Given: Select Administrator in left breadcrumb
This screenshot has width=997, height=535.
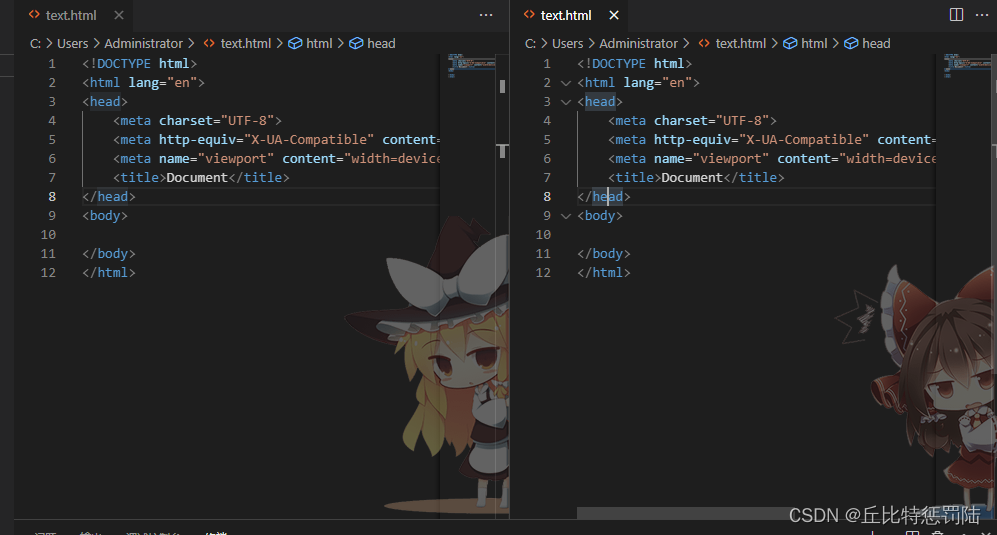Looking at the screenshot, I should (x=143, y=43).
